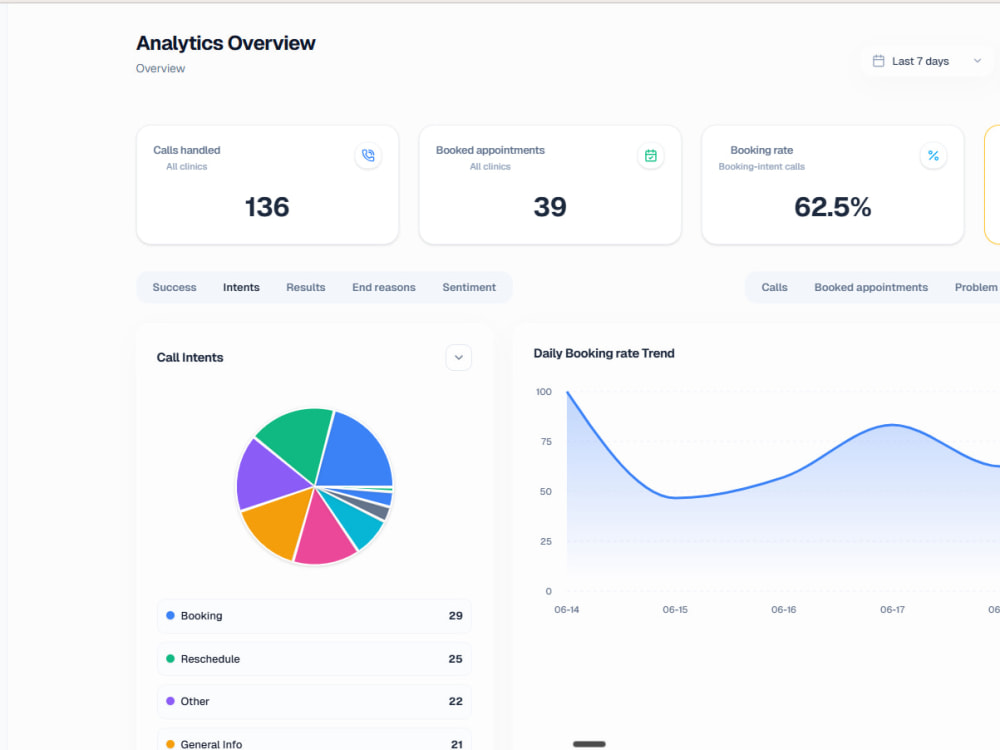Click the Booking rate value 62.5%

(x=832, y=207)
